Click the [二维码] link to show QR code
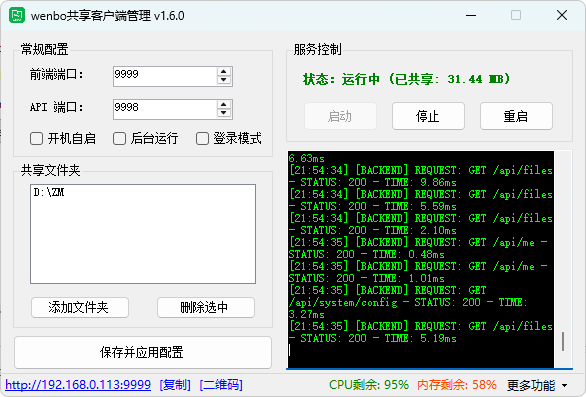 point(221,385)
